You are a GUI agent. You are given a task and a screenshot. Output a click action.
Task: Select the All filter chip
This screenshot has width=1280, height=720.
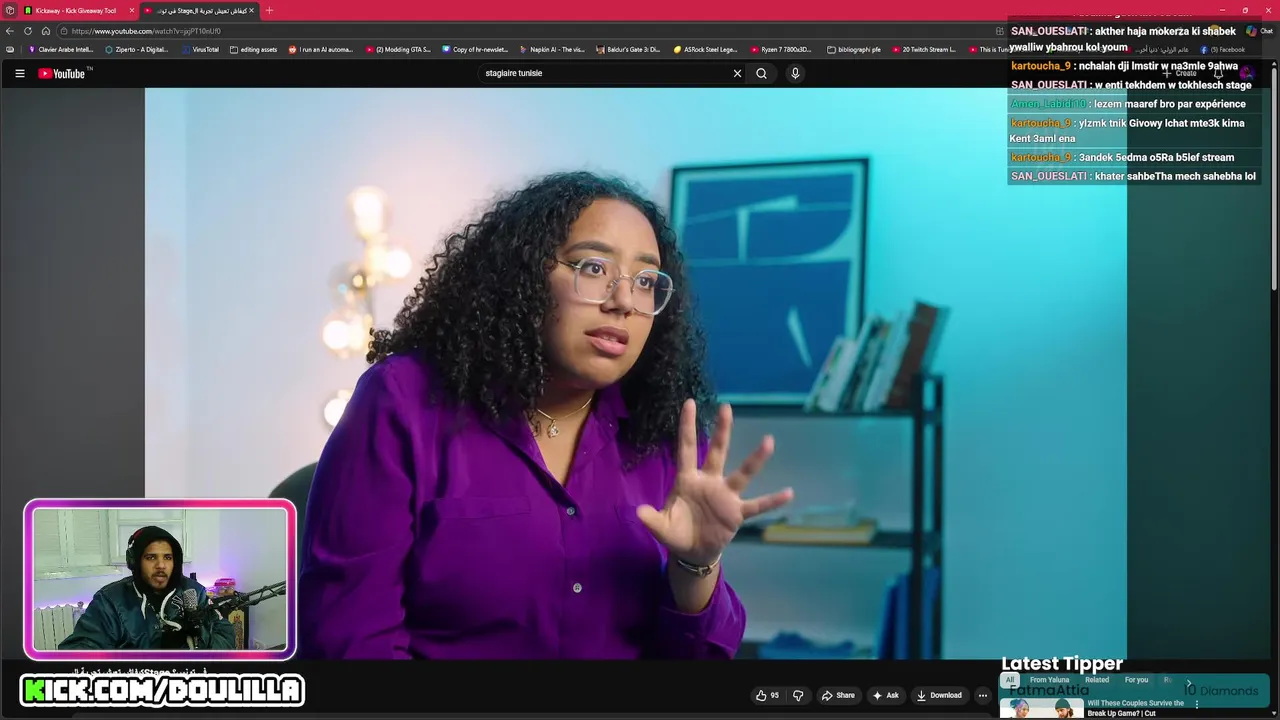[x=1010, y=680]
